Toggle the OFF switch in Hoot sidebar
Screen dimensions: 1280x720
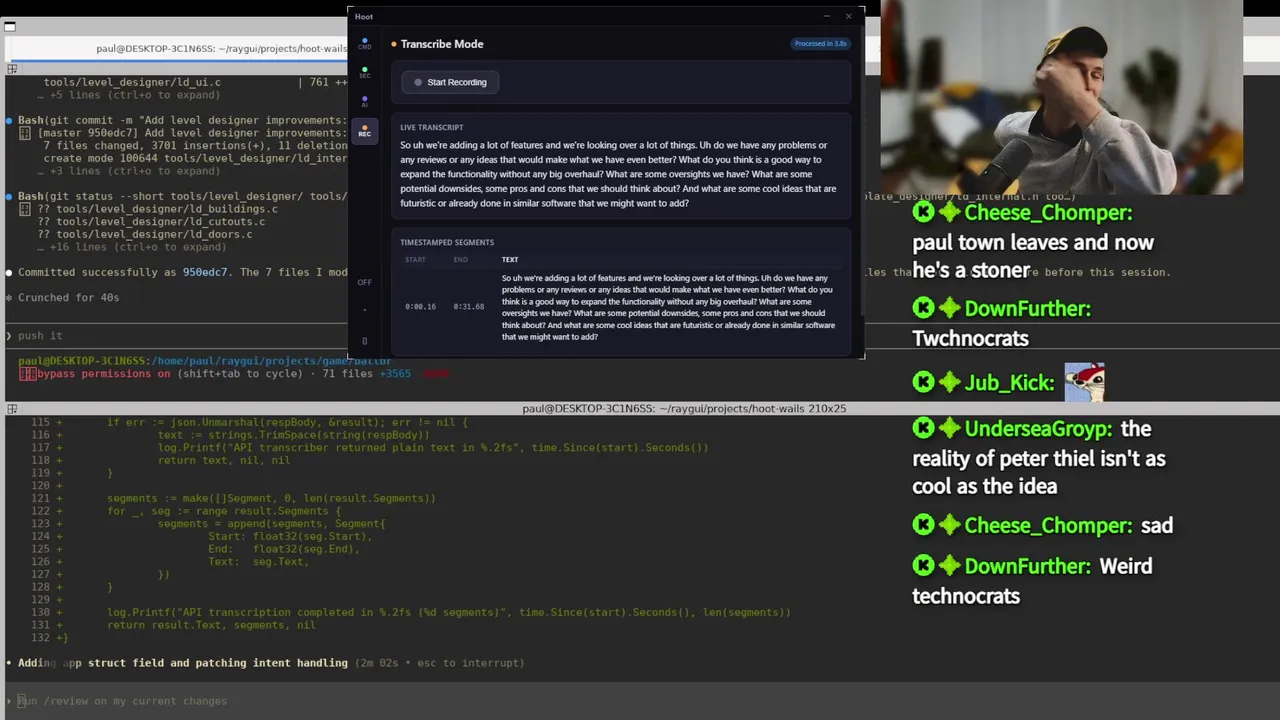click(365, 282)
